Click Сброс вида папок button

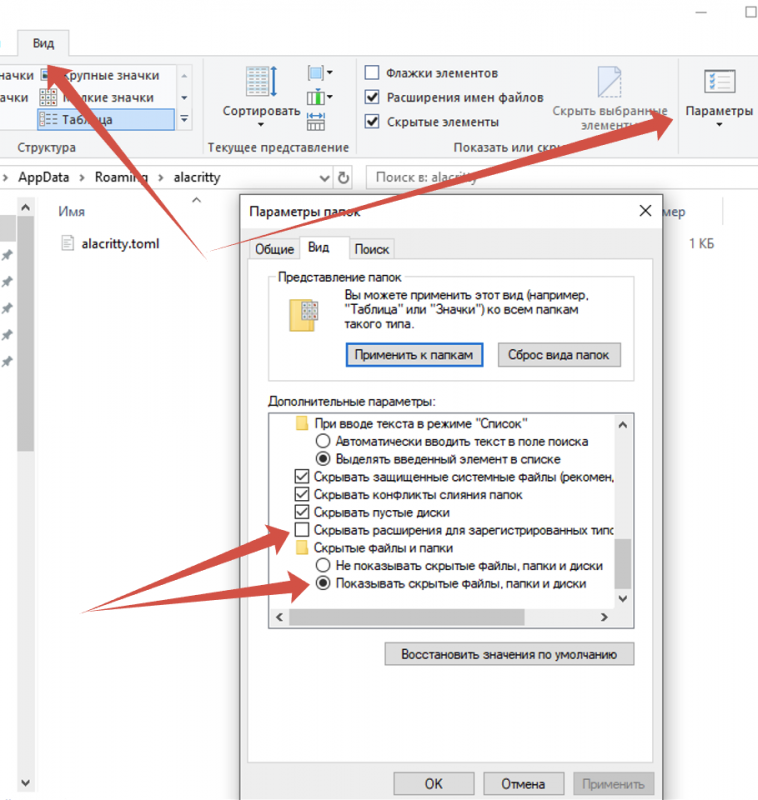(x=559, y=355)
